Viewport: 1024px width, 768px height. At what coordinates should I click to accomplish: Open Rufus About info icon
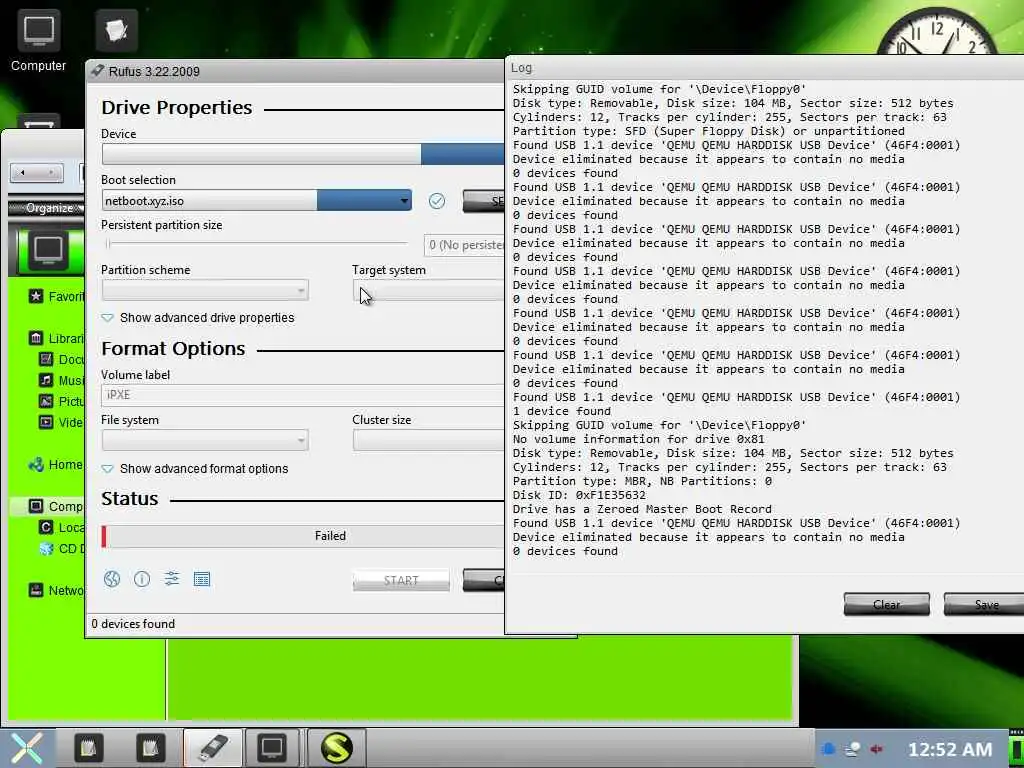pos(142,579)
